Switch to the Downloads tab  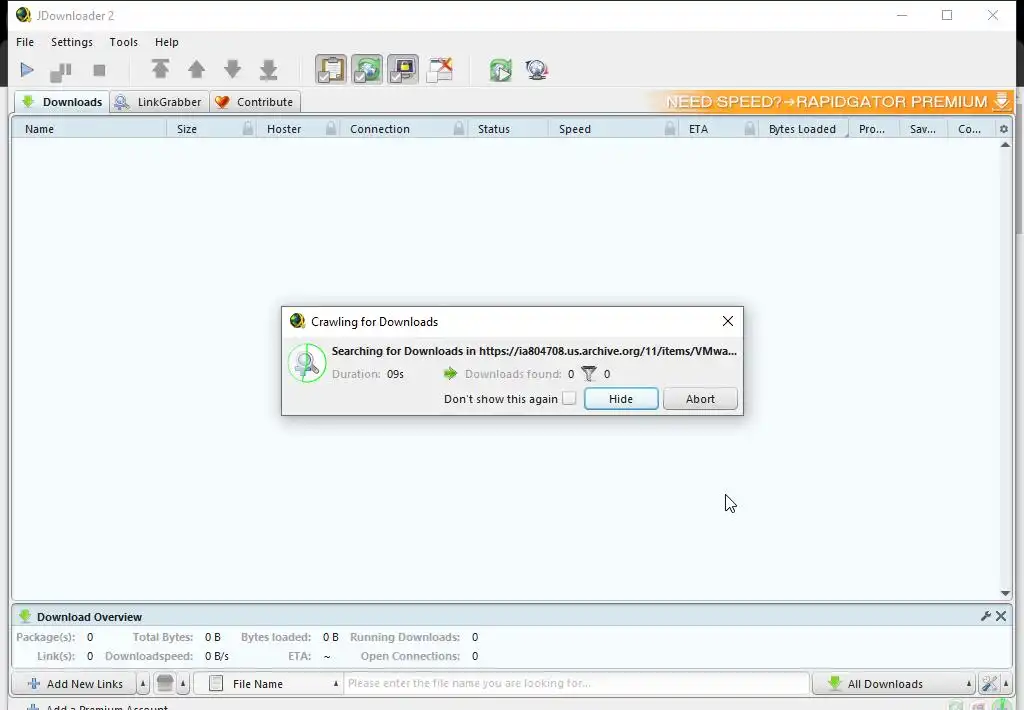tap(62, 102)
